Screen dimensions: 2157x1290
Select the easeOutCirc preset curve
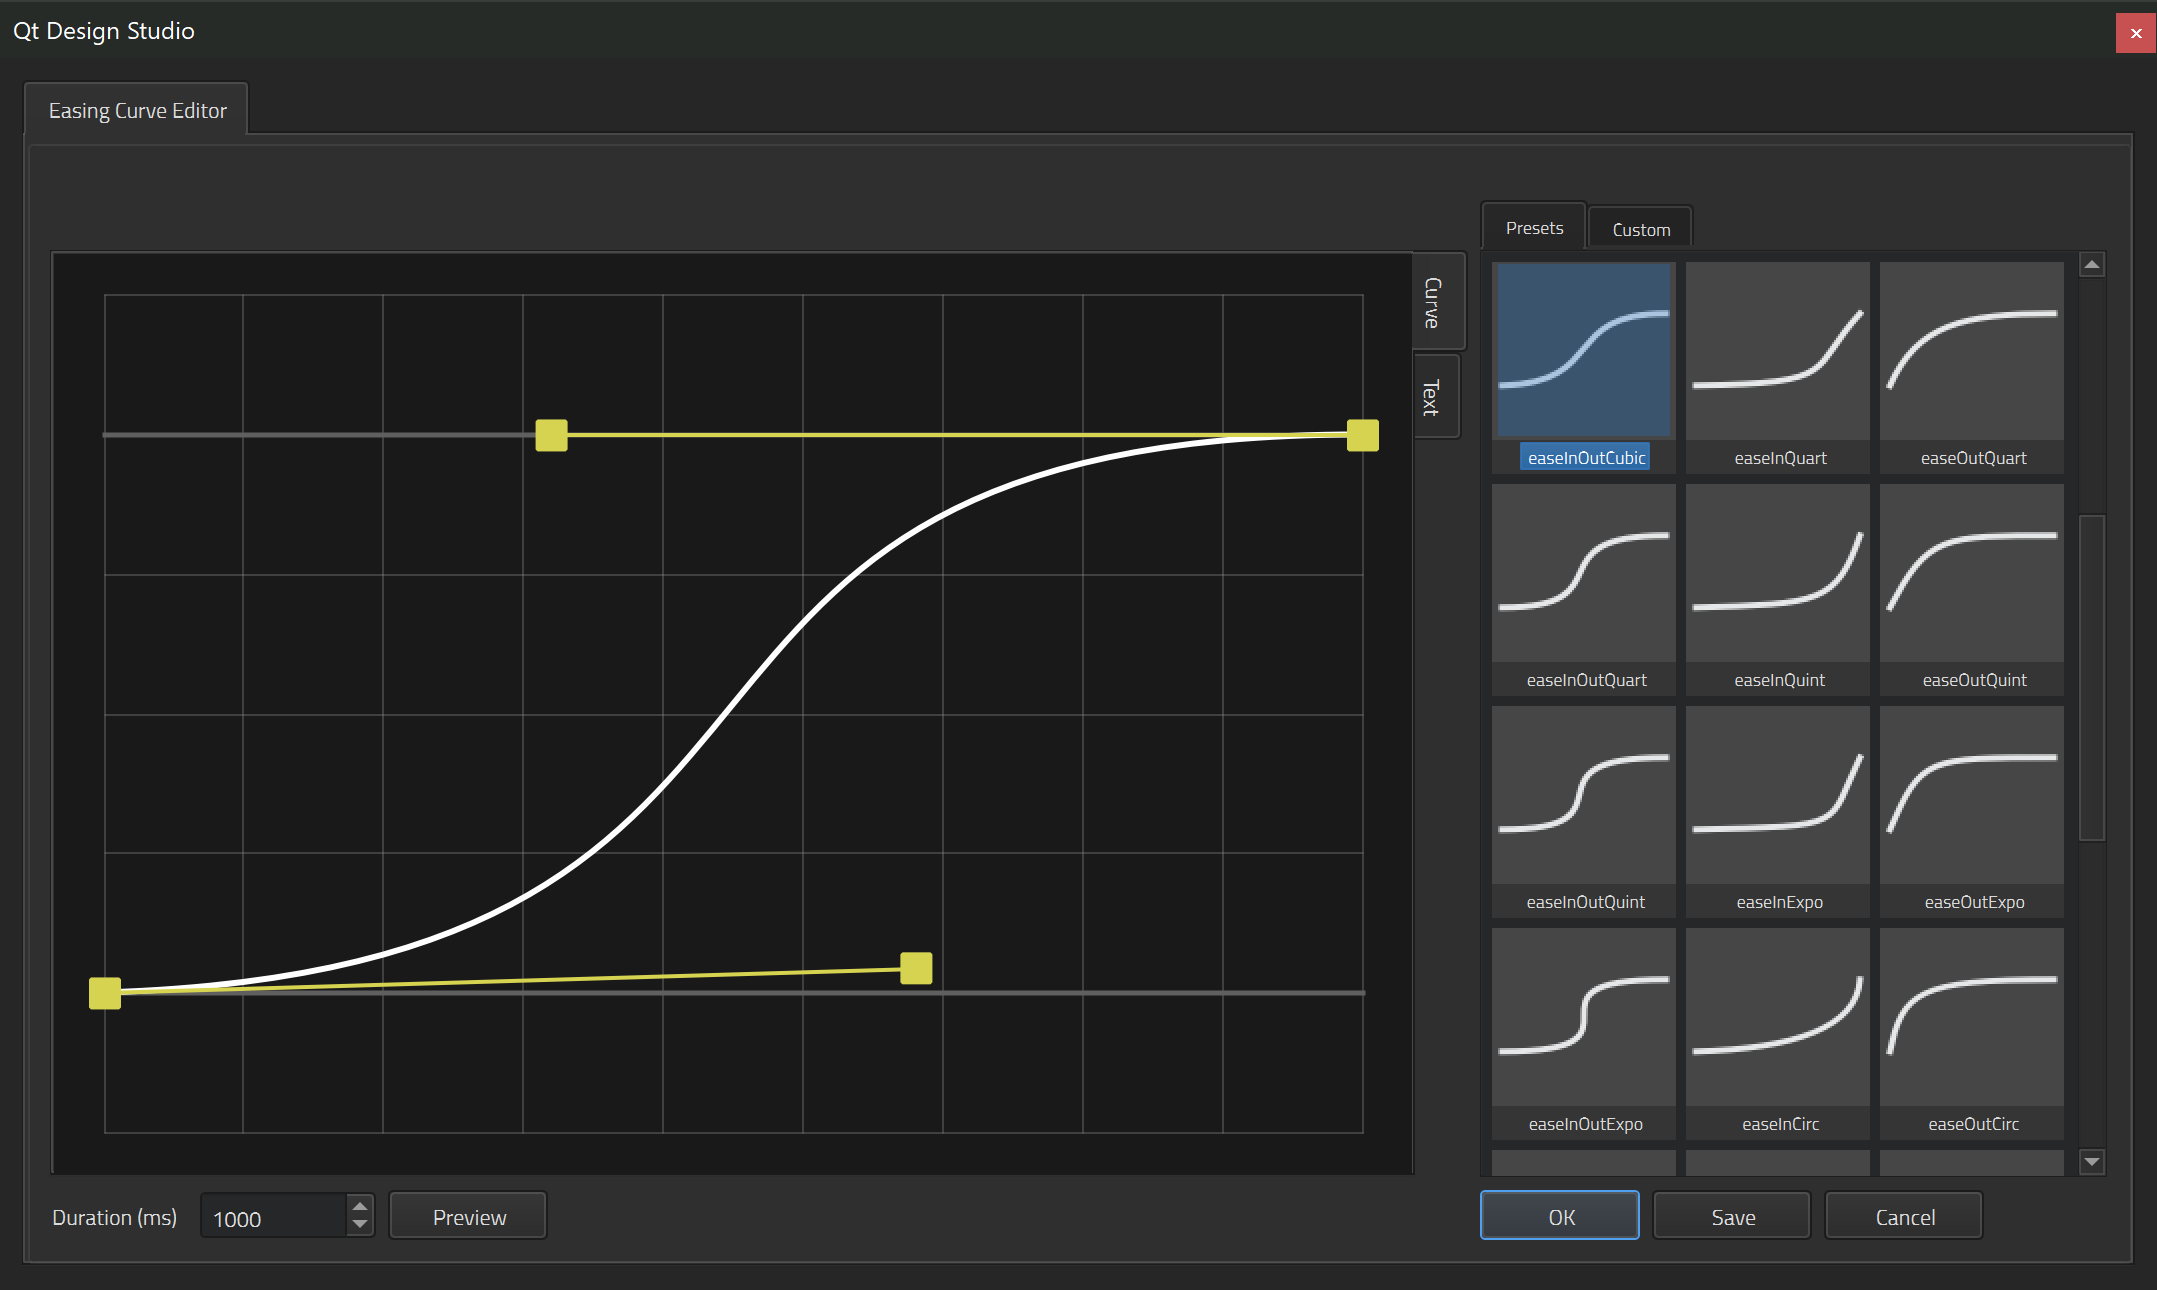pyautogui.click(x=1971, y=1018)
